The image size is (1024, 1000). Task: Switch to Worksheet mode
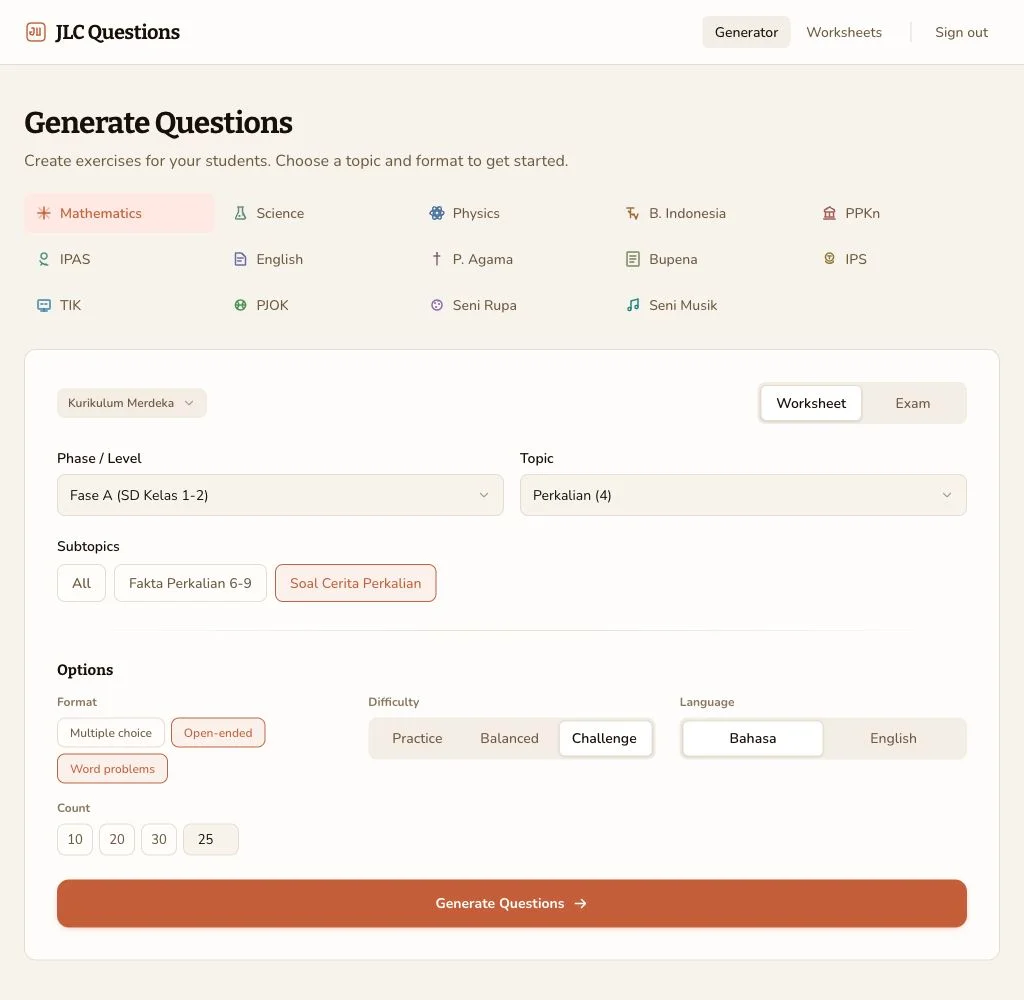tap(811, 403)
